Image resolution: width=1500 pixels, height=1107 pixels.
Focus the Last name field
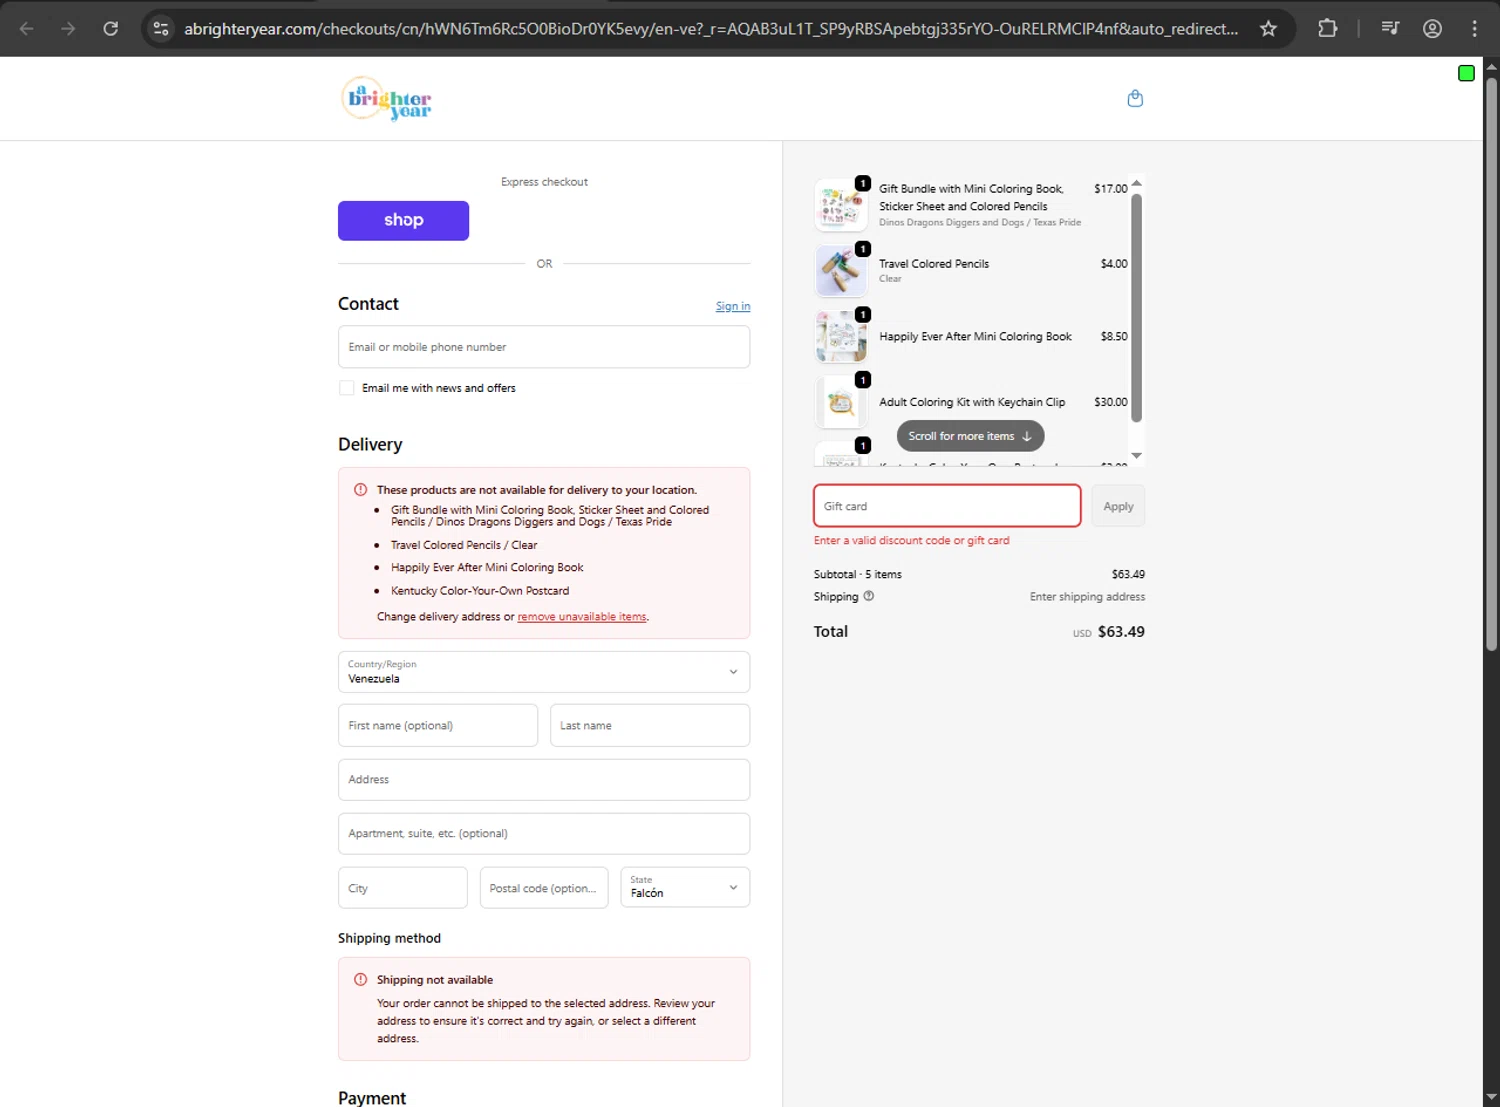(x=650, y=725)
